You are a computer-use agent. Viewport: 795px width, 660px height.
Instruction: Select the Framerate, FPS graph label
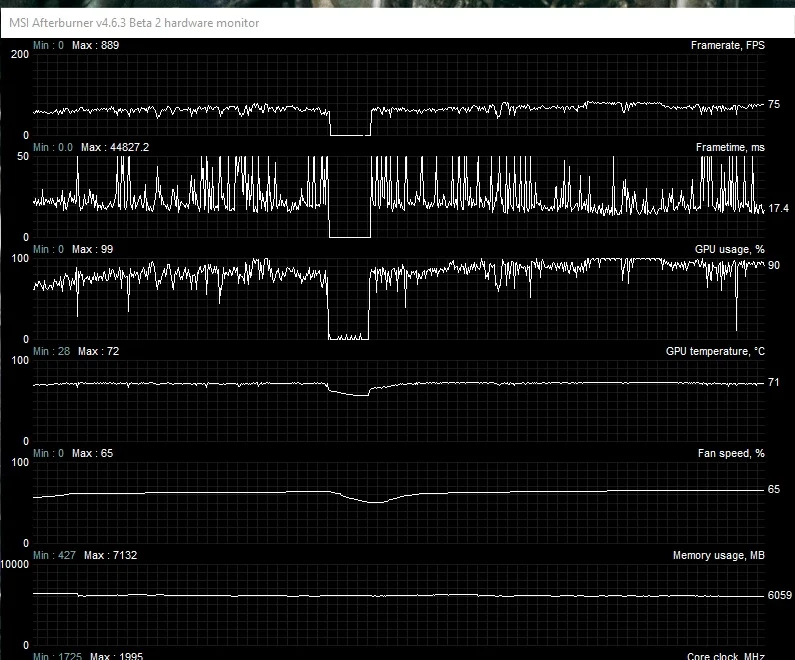tap(728, 45)
